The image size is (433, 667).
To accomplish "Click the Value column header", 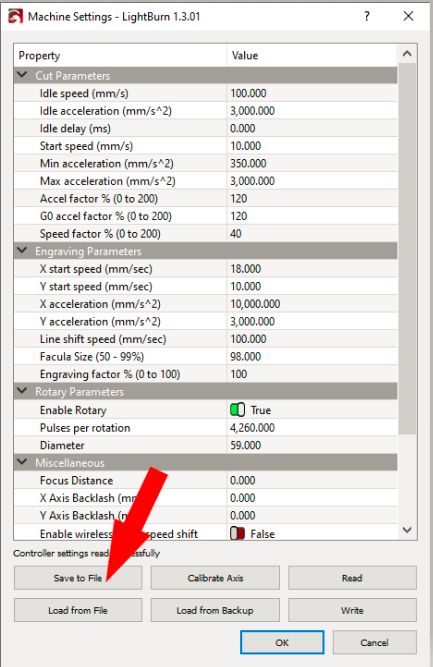I will [312, 55].
